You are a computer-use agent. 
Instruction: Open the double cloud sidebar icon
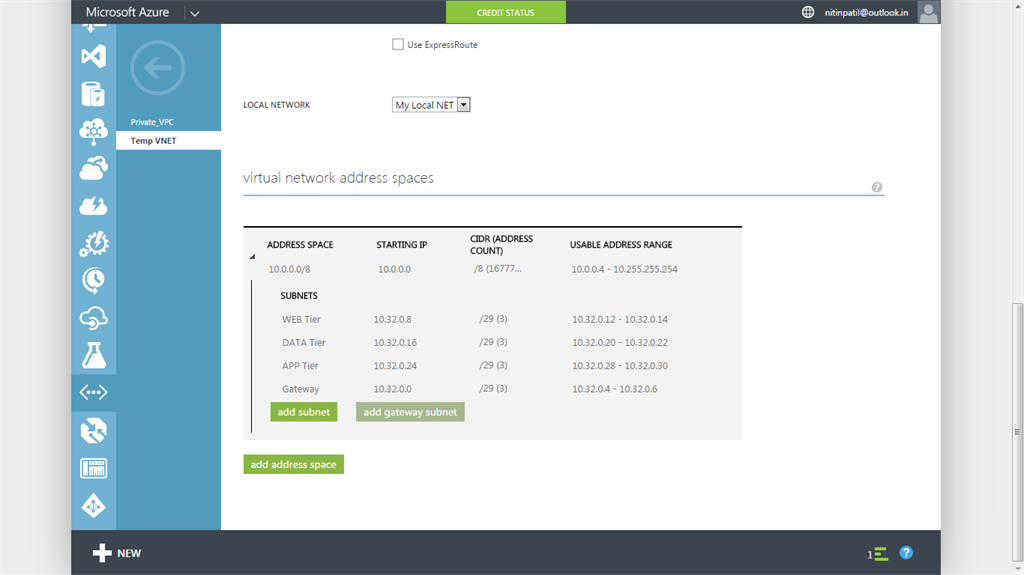point(93,169)
